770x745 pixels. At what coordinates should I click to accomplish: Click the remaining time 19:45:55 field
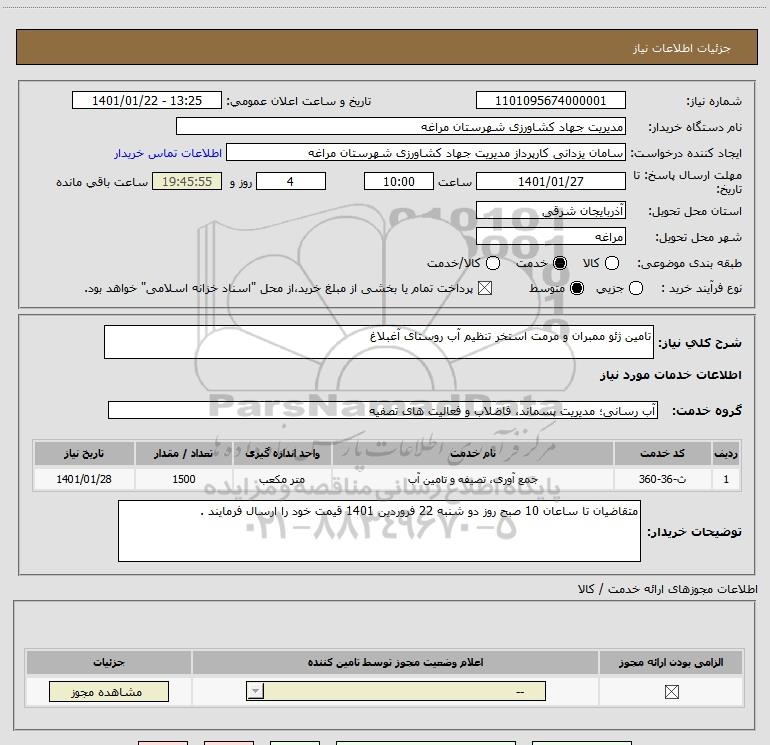[187, 181]
